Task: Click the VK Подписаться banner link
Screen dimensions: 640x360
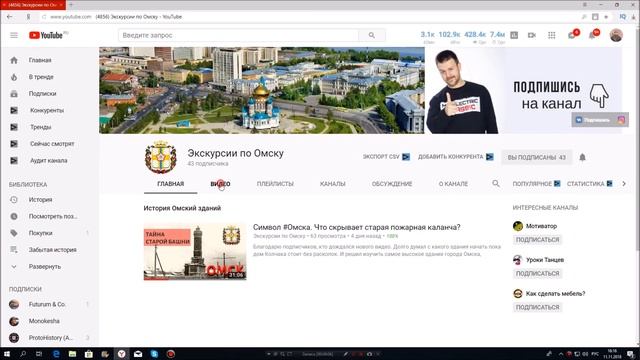Action: (x=593, y=120)
